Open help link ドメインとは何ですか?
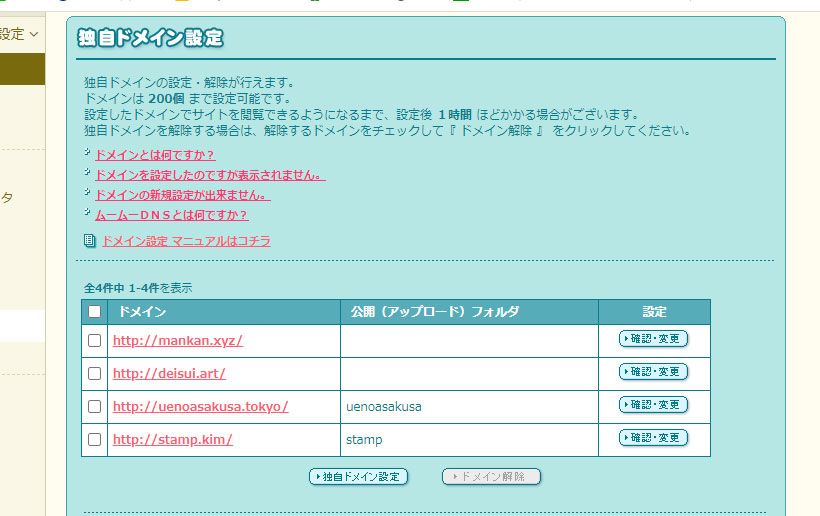Screen dimensions: 820x516 pos(155,155)
